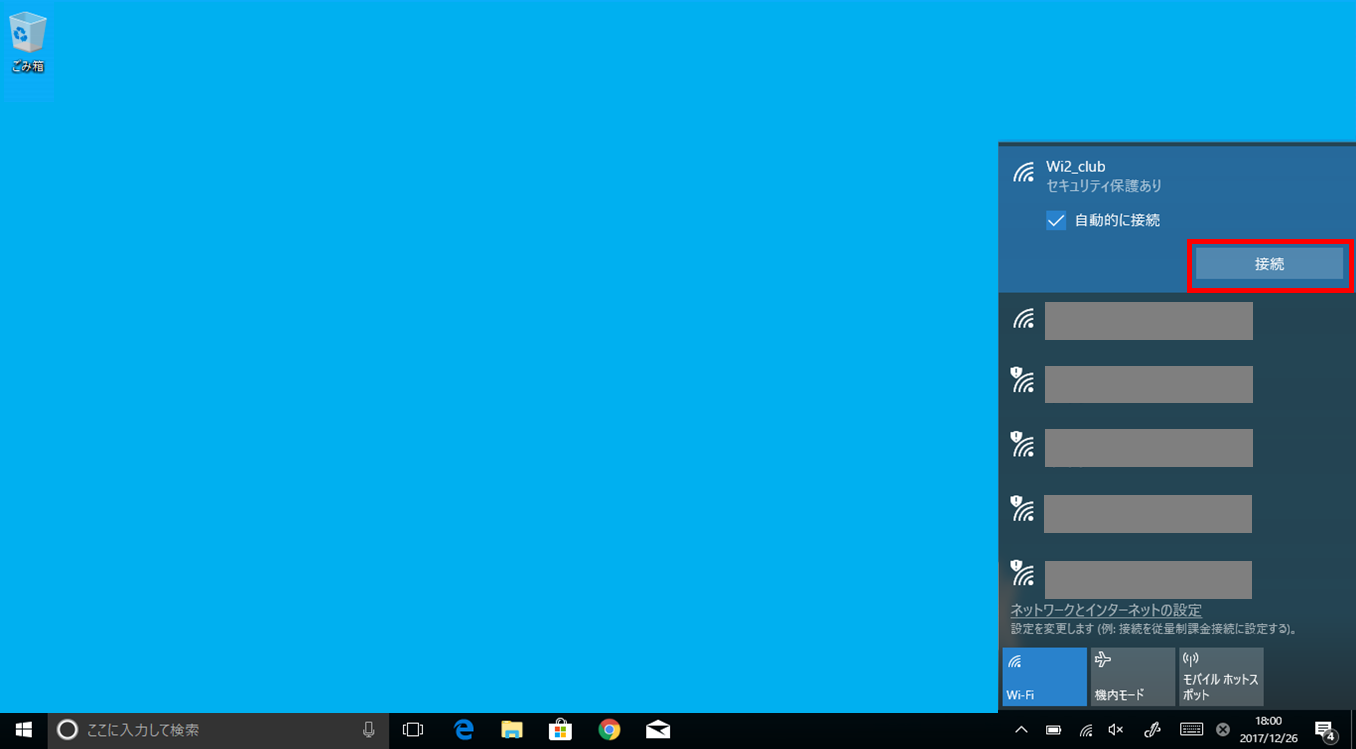
Task: Click the Wi-Fi signal icon beside Wi2_club
Action: point(1023,172)
